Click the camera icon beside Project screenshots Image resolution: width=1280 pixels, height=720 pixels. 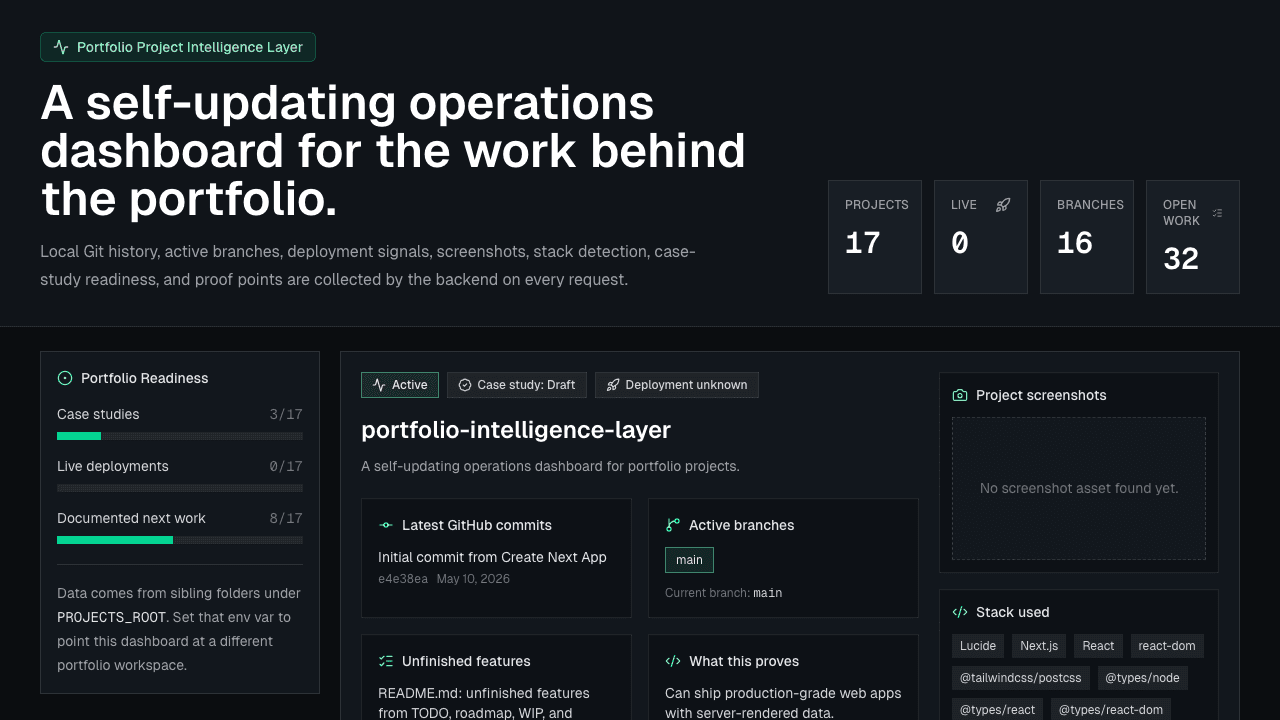960,395
